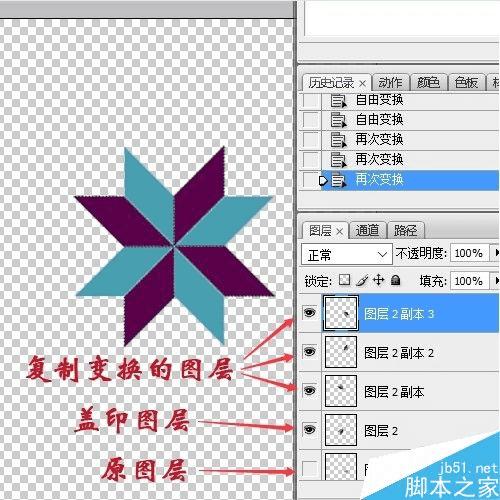Hide layer 图层 2 副本 2
The width and height of the screenshot is (500, 500).
[x=310, y=351]
